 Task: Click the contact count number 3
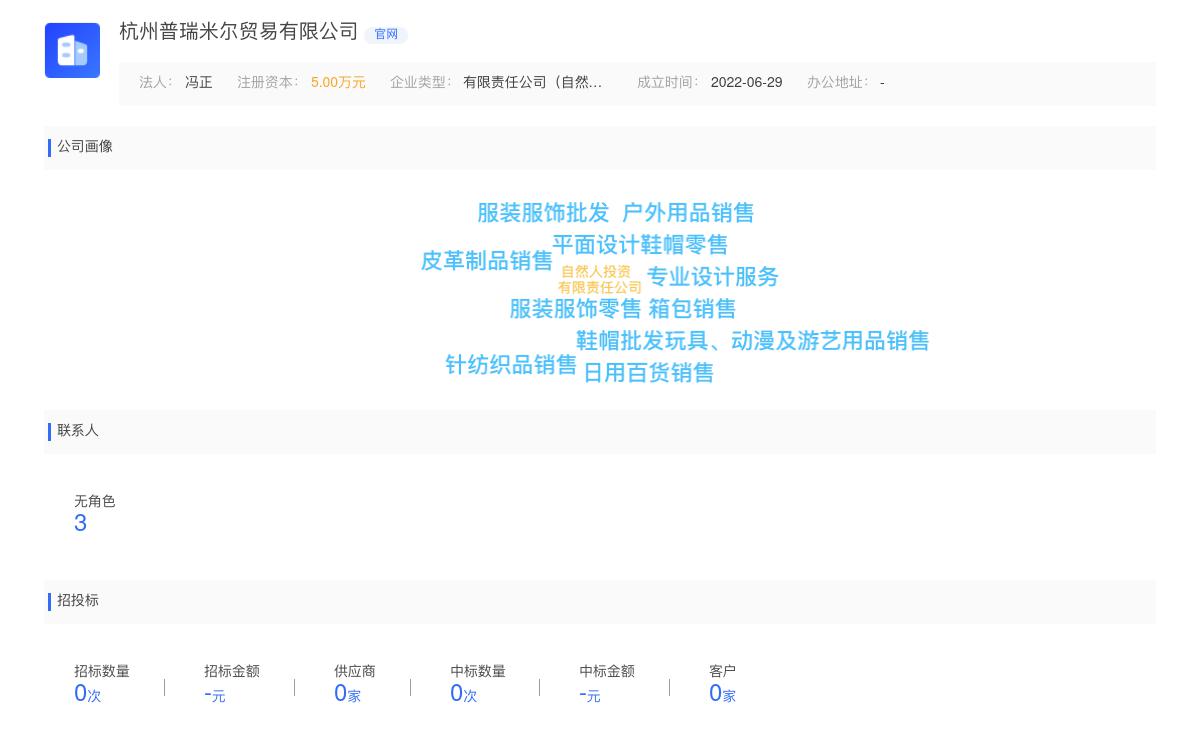[x=80, y=522]
